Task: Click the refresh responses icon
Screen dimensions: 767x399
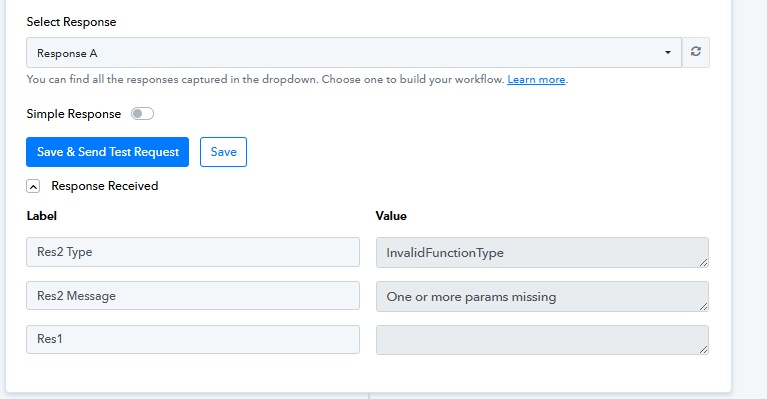Action: click(x=696, y=52)
